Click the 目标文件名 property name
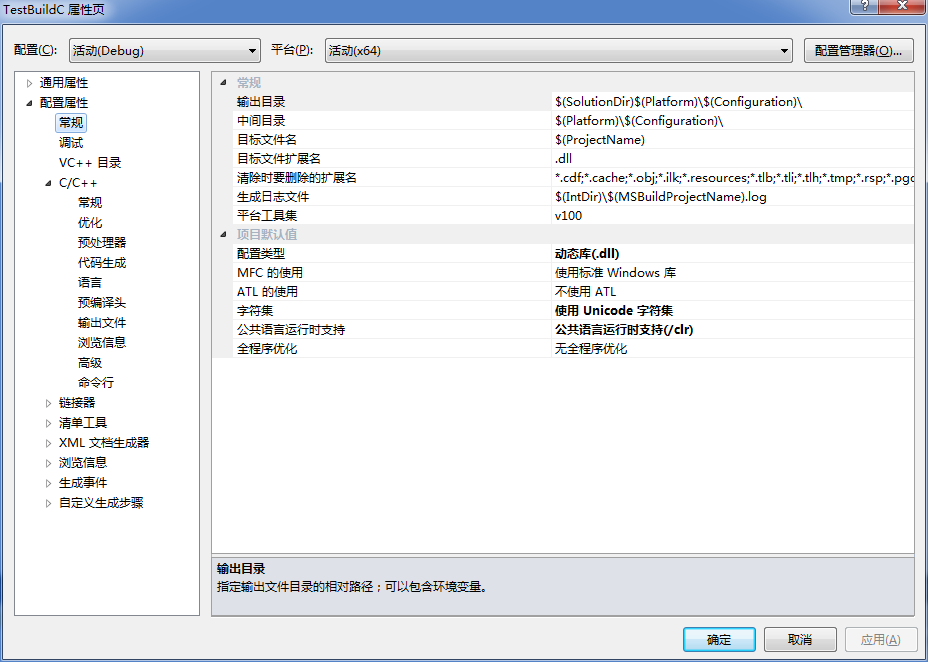 point(267,140)
